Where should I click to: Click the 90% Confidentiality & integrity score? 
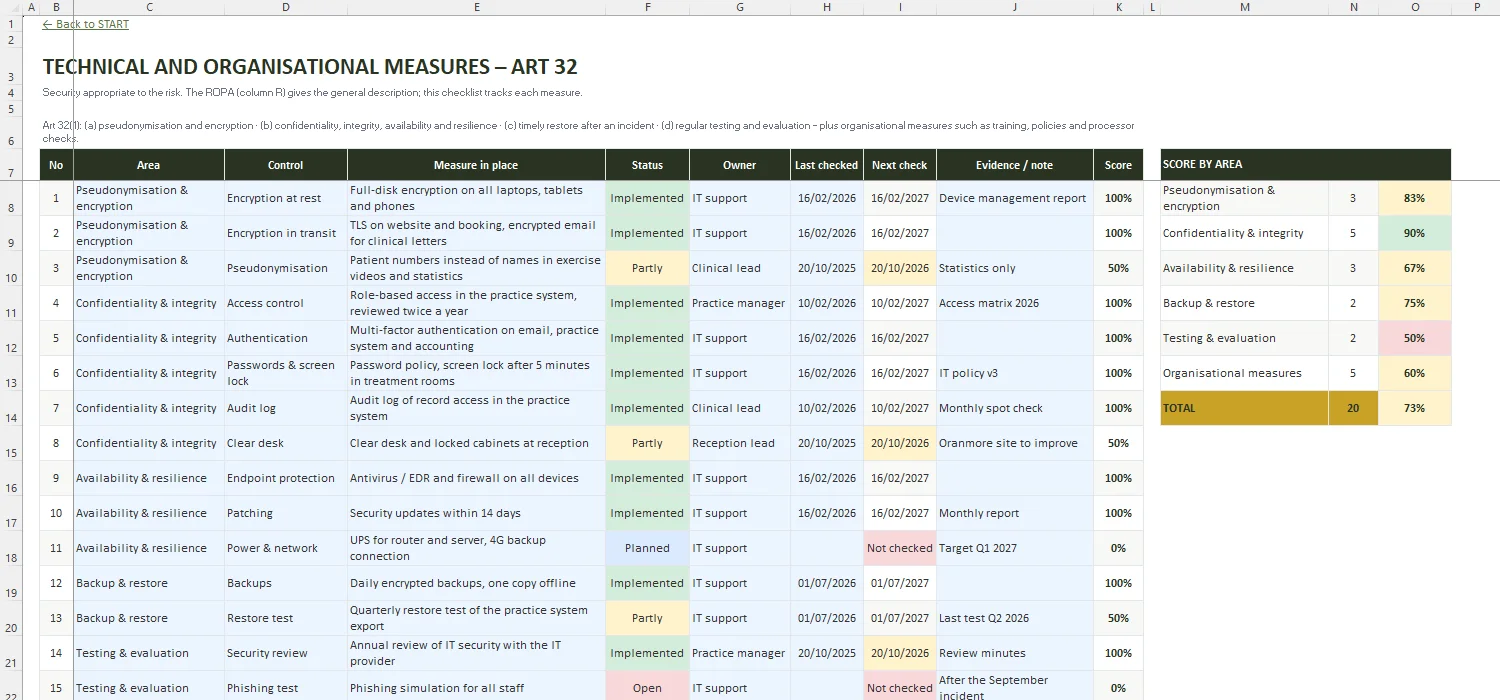coord(1414,233)
